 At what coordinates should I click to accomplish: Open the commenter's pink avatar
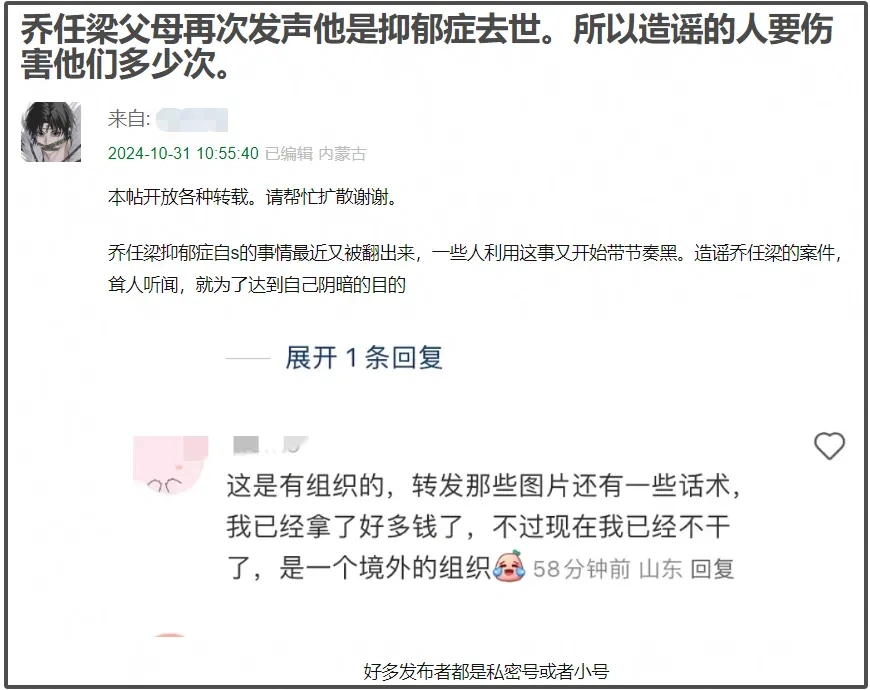tap(171, 465)
